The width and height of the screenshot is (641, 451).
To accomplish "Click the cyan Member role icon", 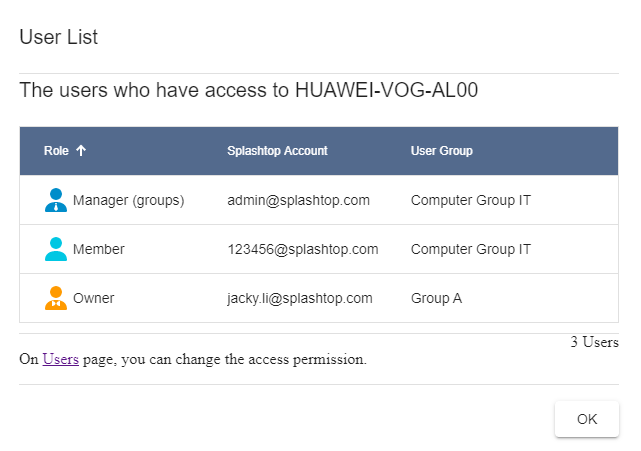I will coord(56,249).
